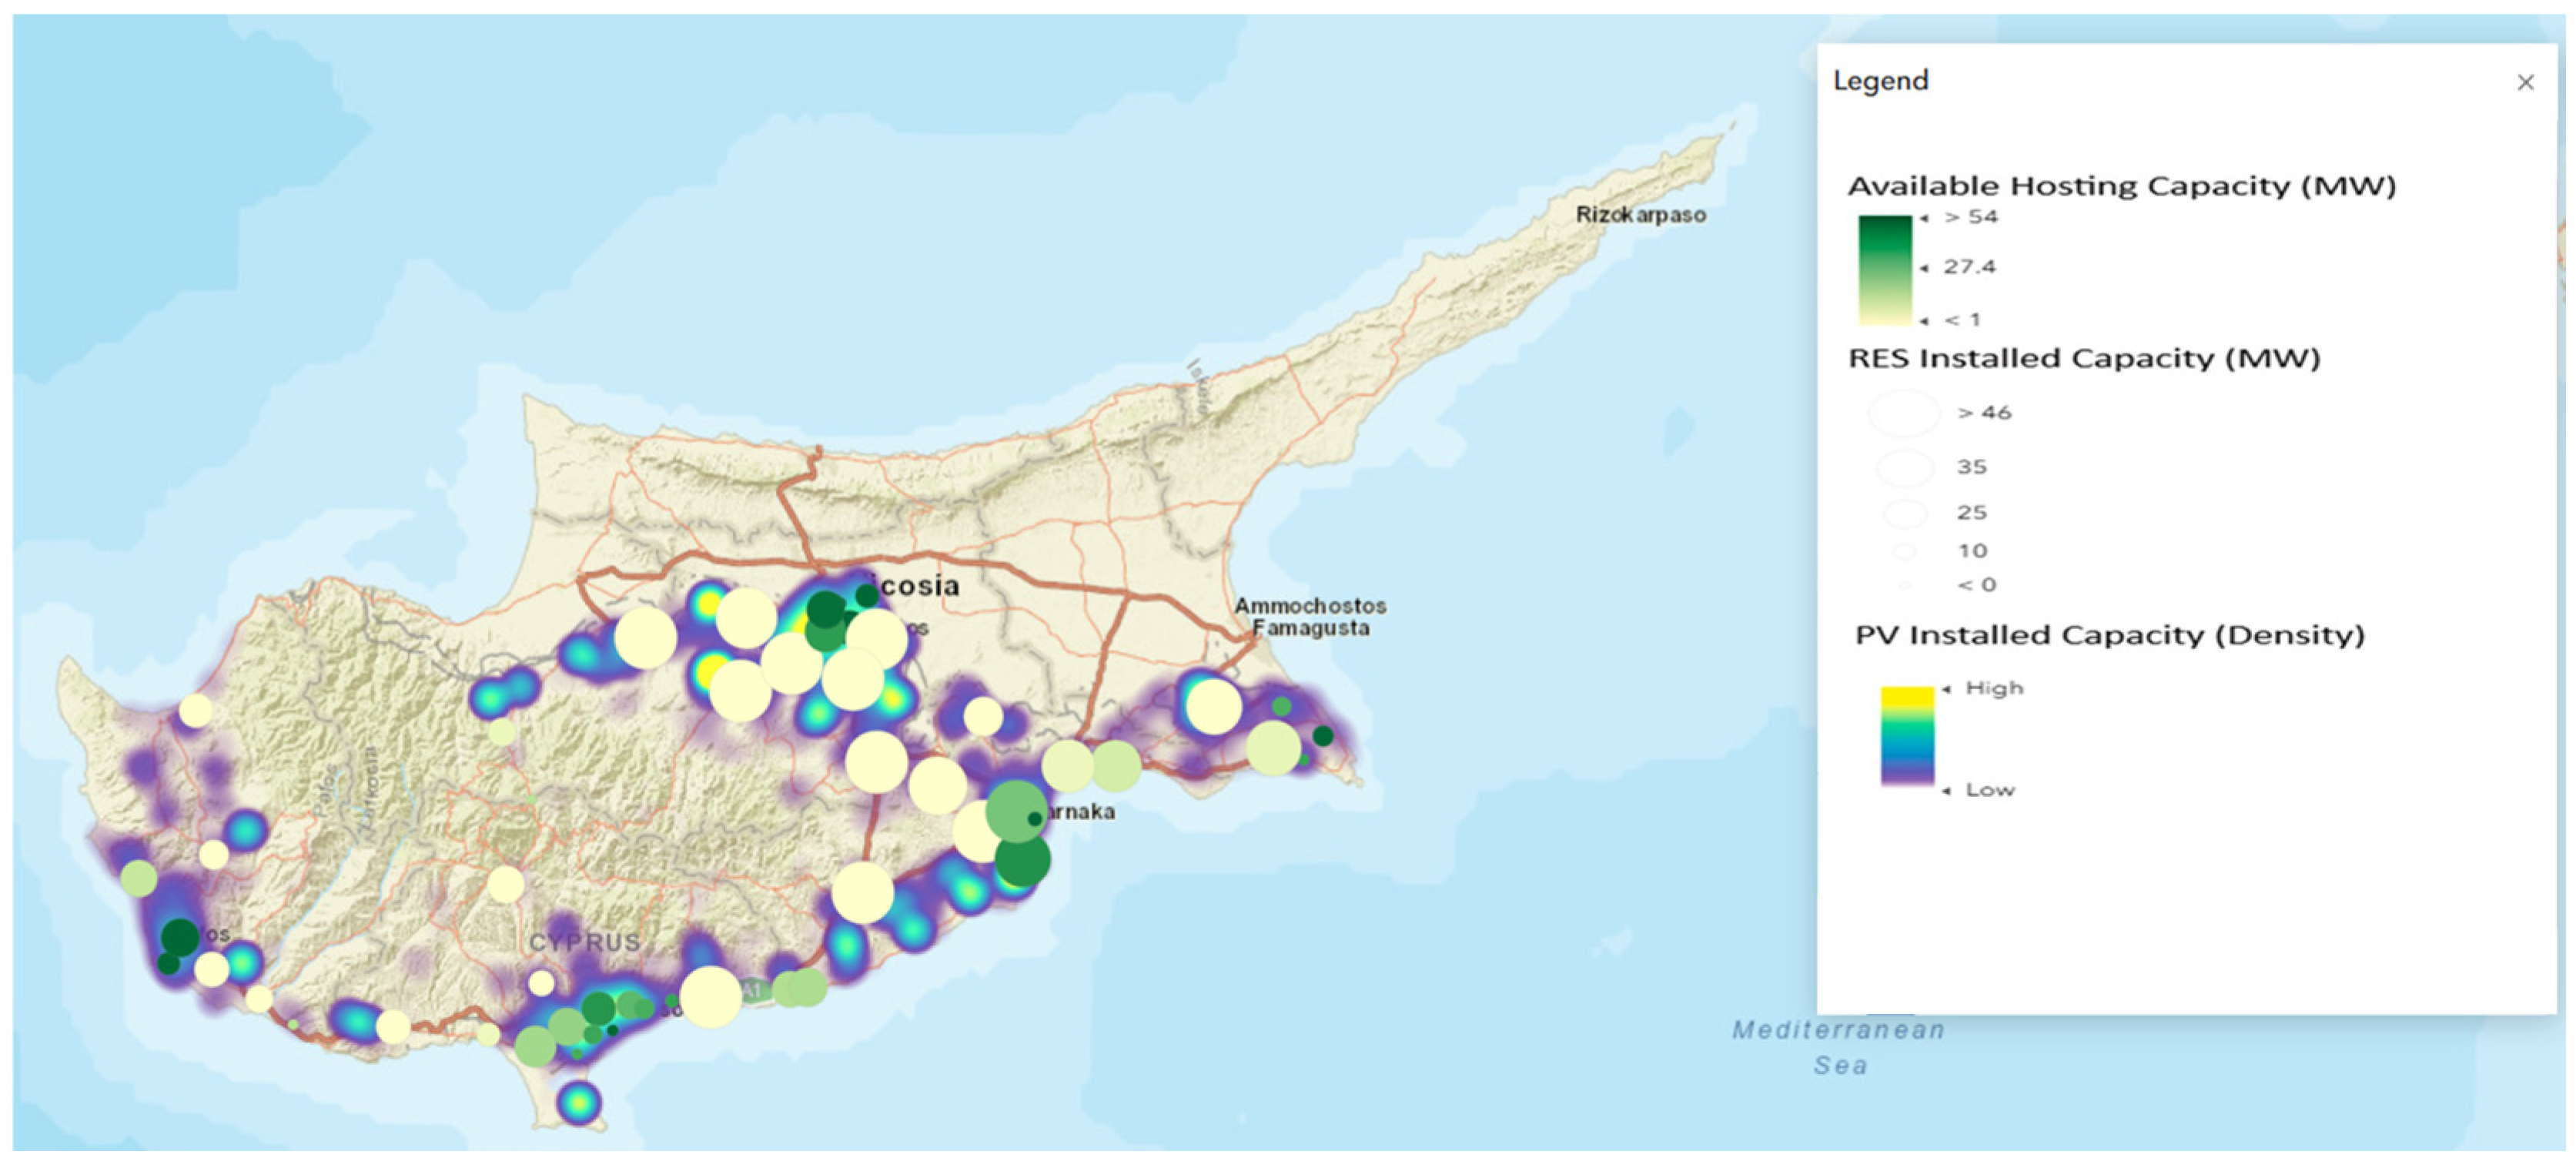This screenshot has height=1168, width=2576.
Task: Click the Mediterranean Sea label
Action: 1839,1047
